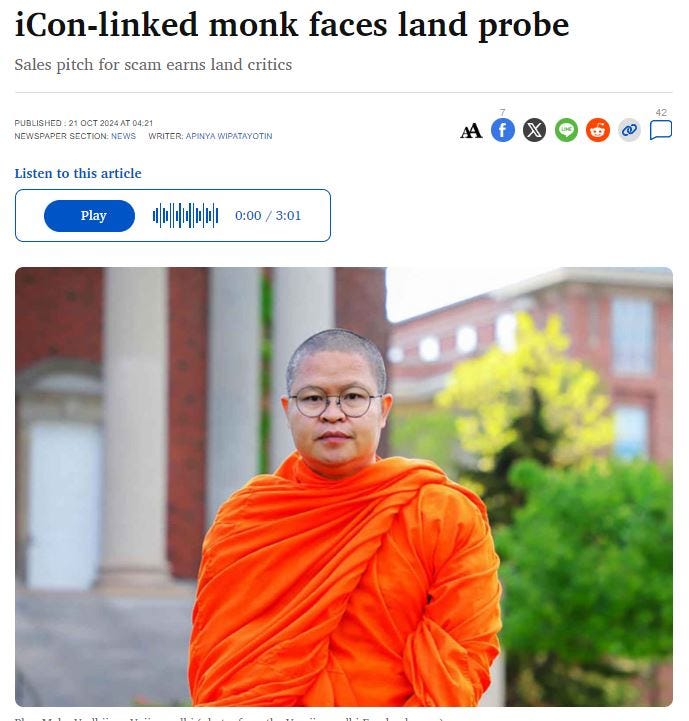Click the Listen to this article heading
This screenshot has width=689, height=721.
coord(78,173)
